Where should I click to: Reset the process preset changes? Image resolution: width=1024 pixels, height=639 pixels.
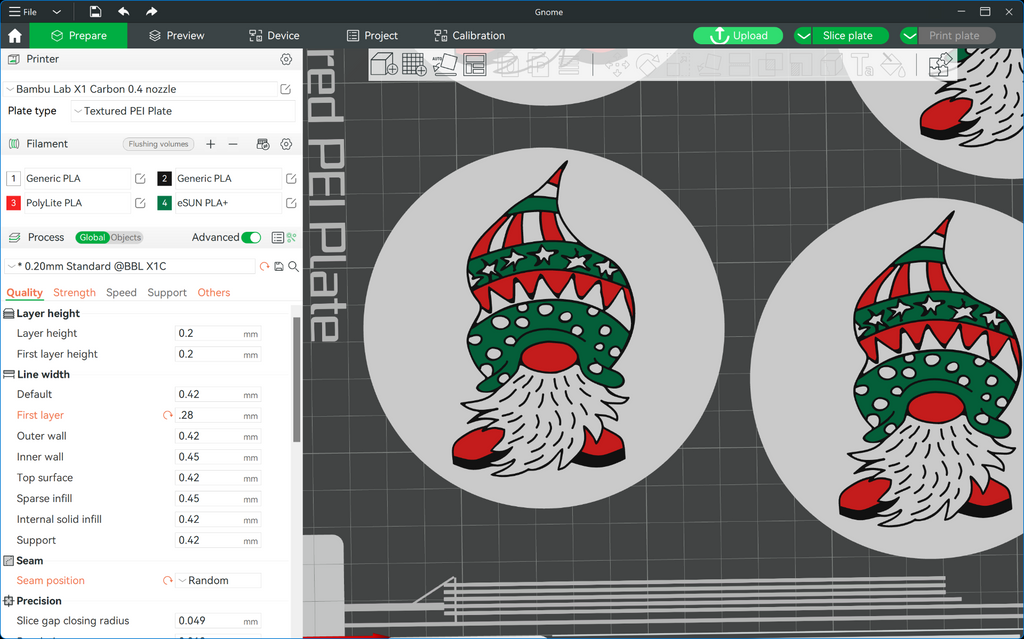click(x=264, y=266)
